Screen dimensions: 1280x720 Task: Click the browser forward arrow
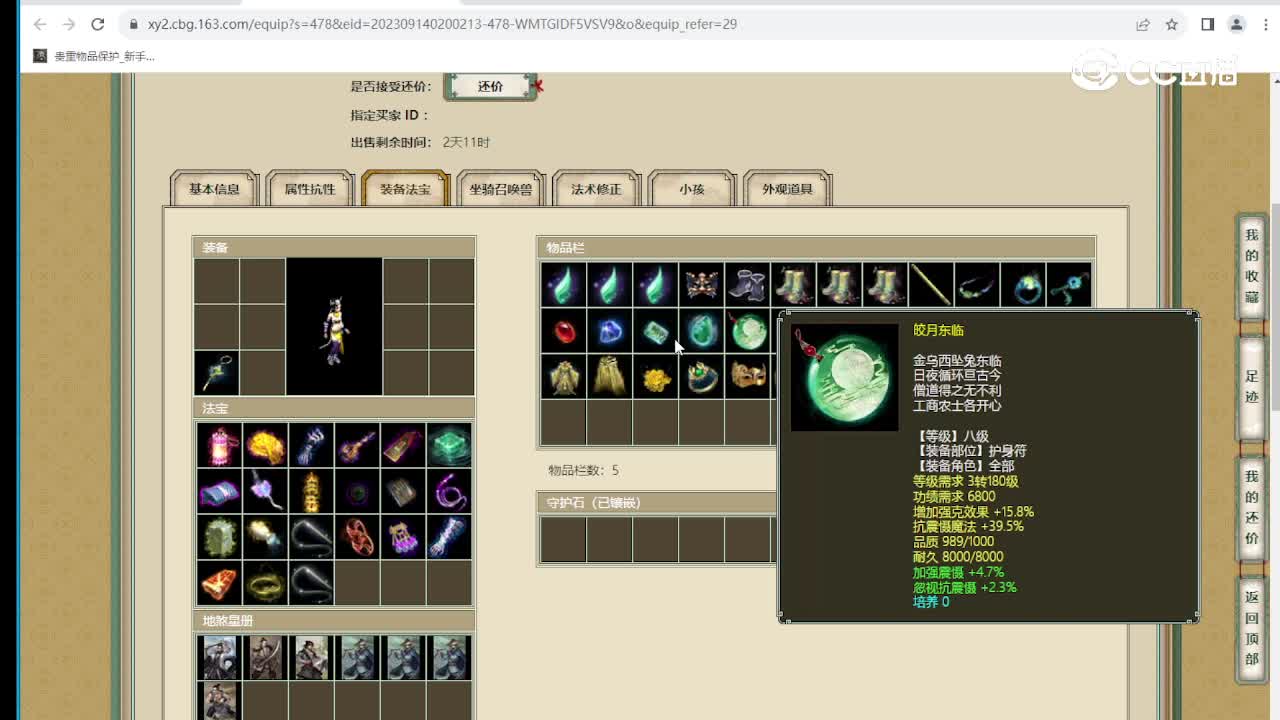[x=69, y=24]
